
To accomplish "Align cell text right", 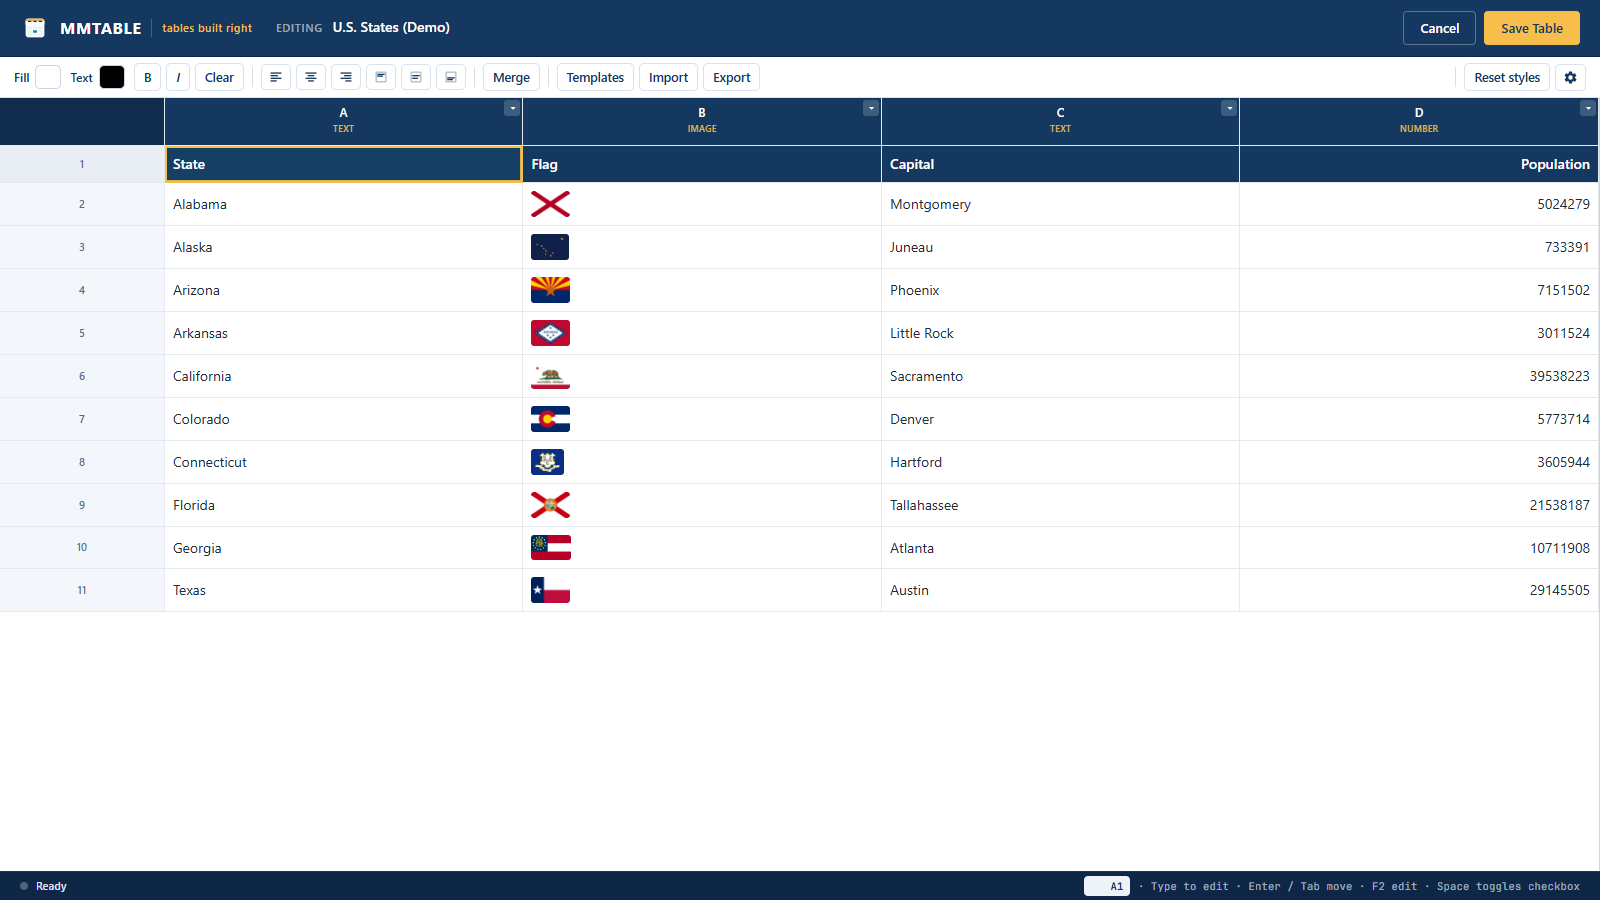I will [346, 77].
